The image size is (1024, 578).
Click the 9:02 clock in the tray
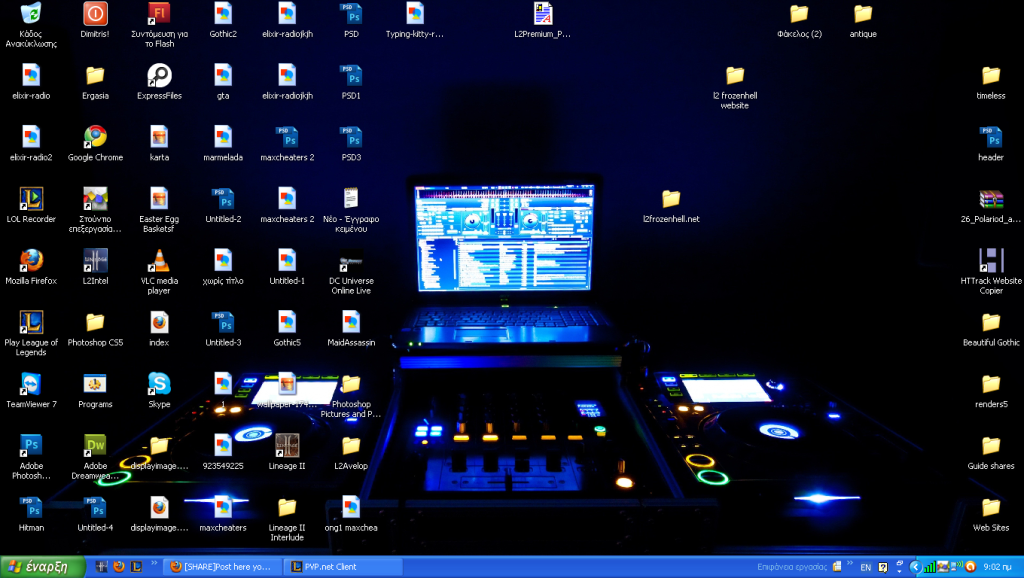tap(1000, 566)
